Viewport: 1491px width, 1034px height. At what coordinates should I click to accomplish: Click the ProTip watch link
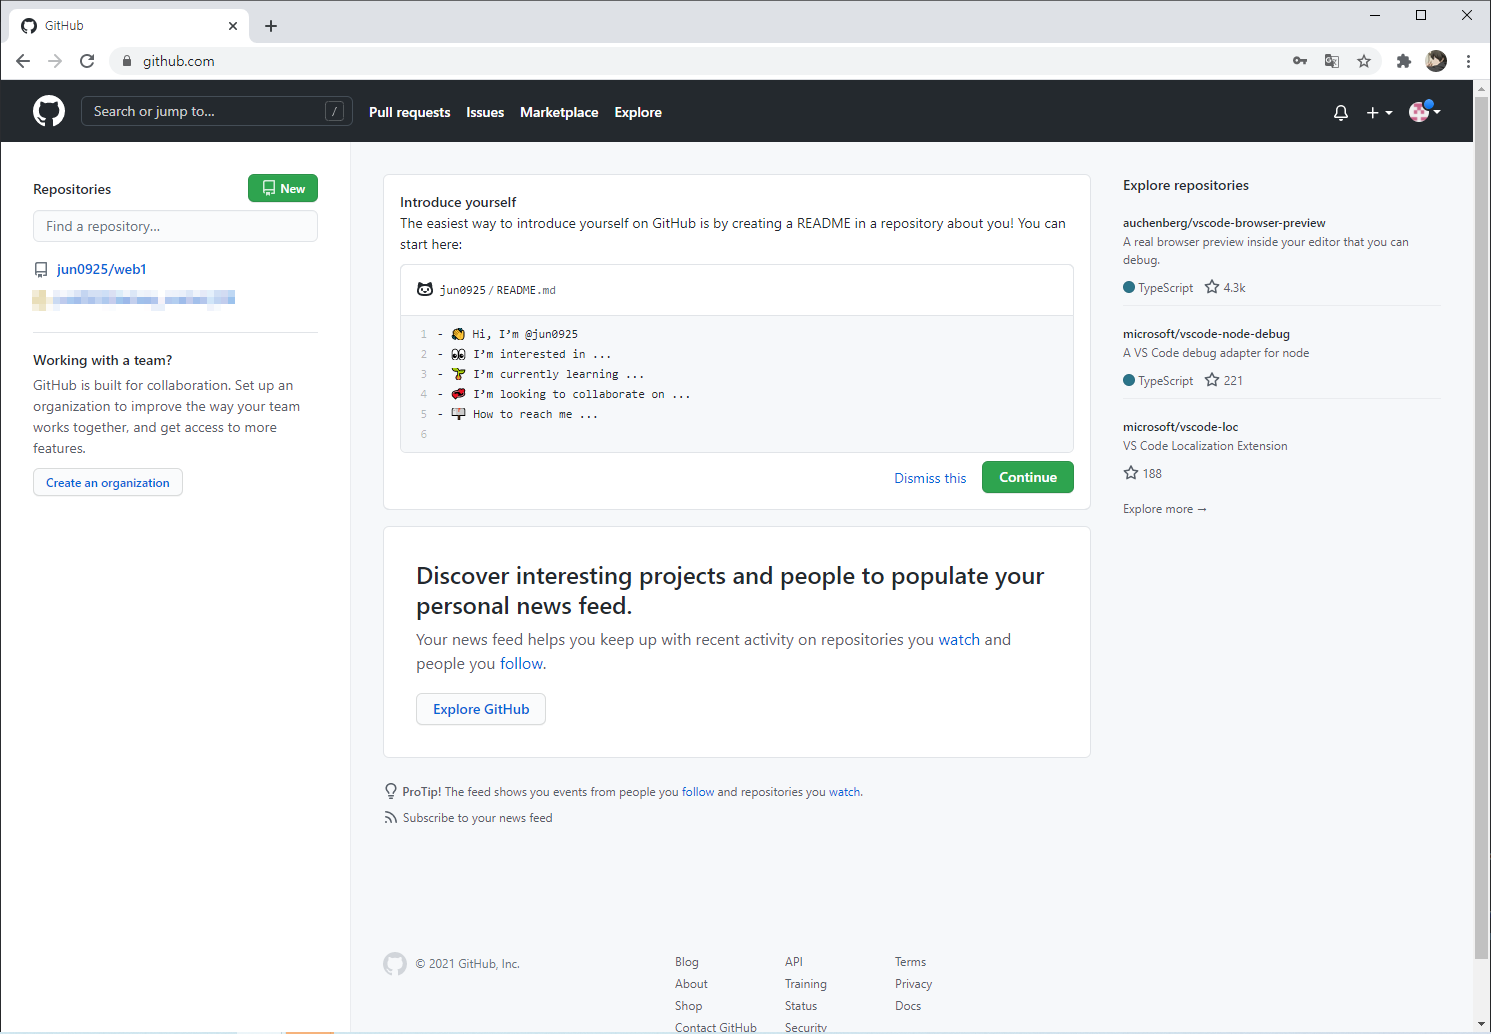pyautogui.click(x=844, y=792)
